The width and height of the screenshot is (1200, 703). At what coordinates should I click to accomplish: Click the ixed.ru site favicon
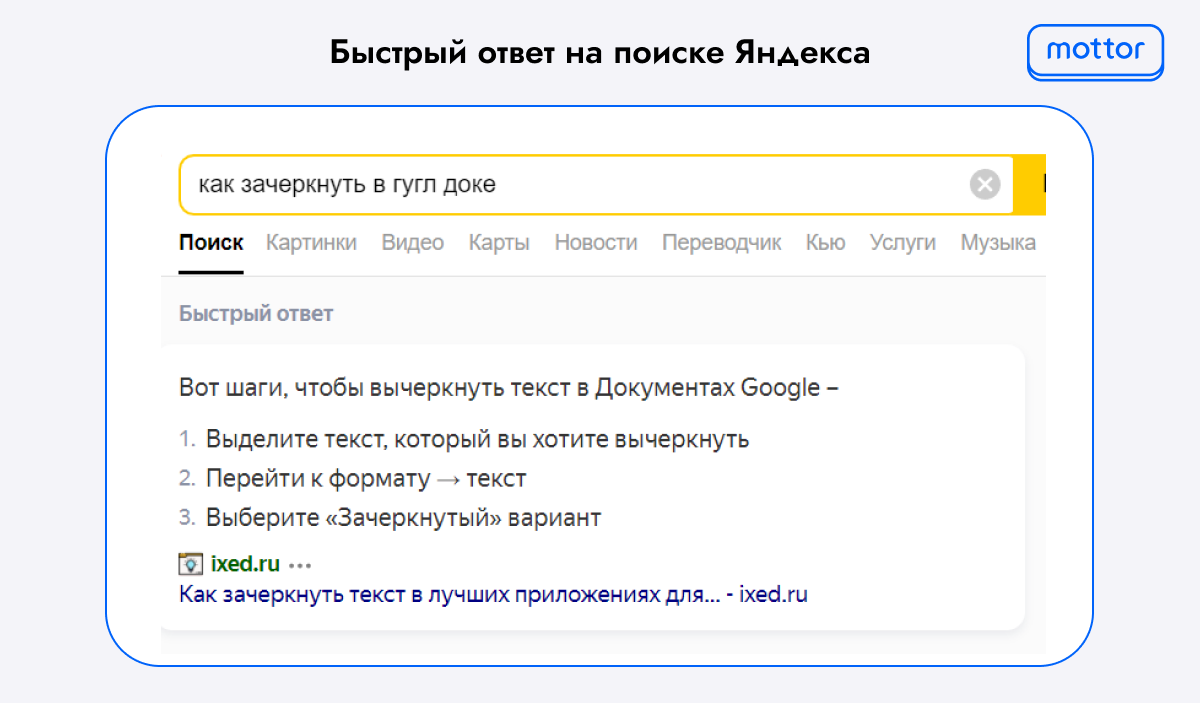click(x=190, y=563)
